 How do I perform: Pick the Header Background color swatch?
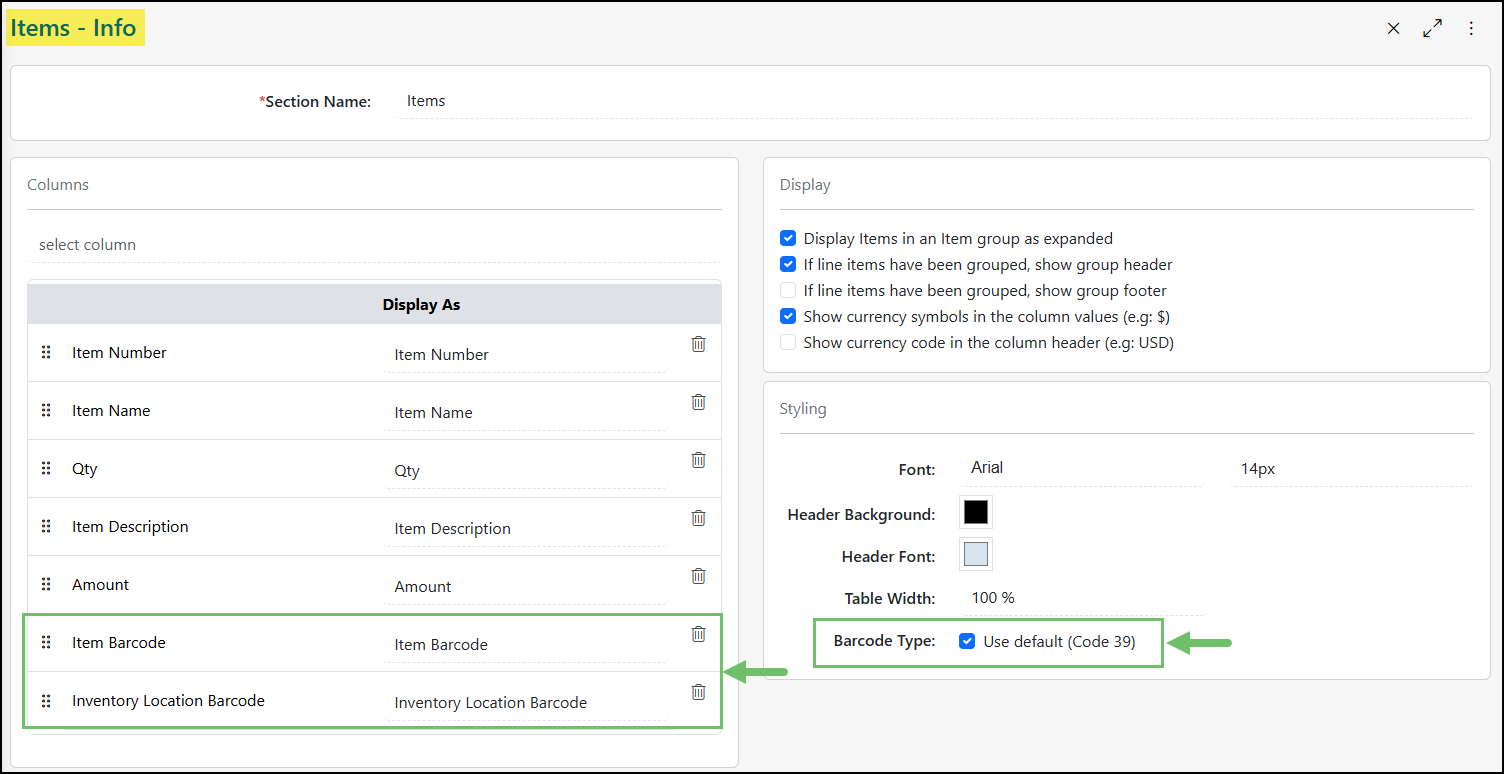(975, 513)
